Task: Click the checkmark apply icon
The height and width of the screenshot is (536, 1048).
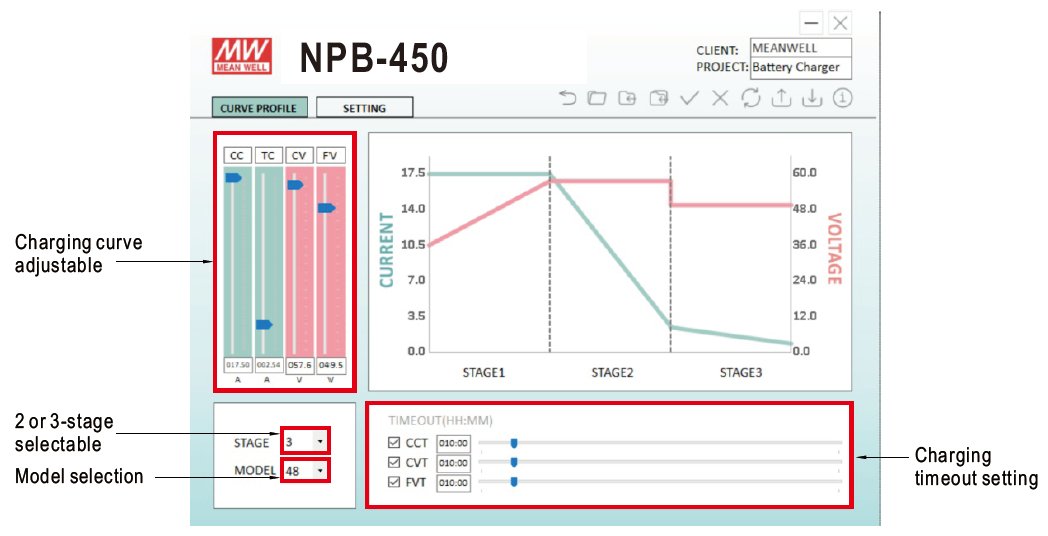Action: (689, 98)
